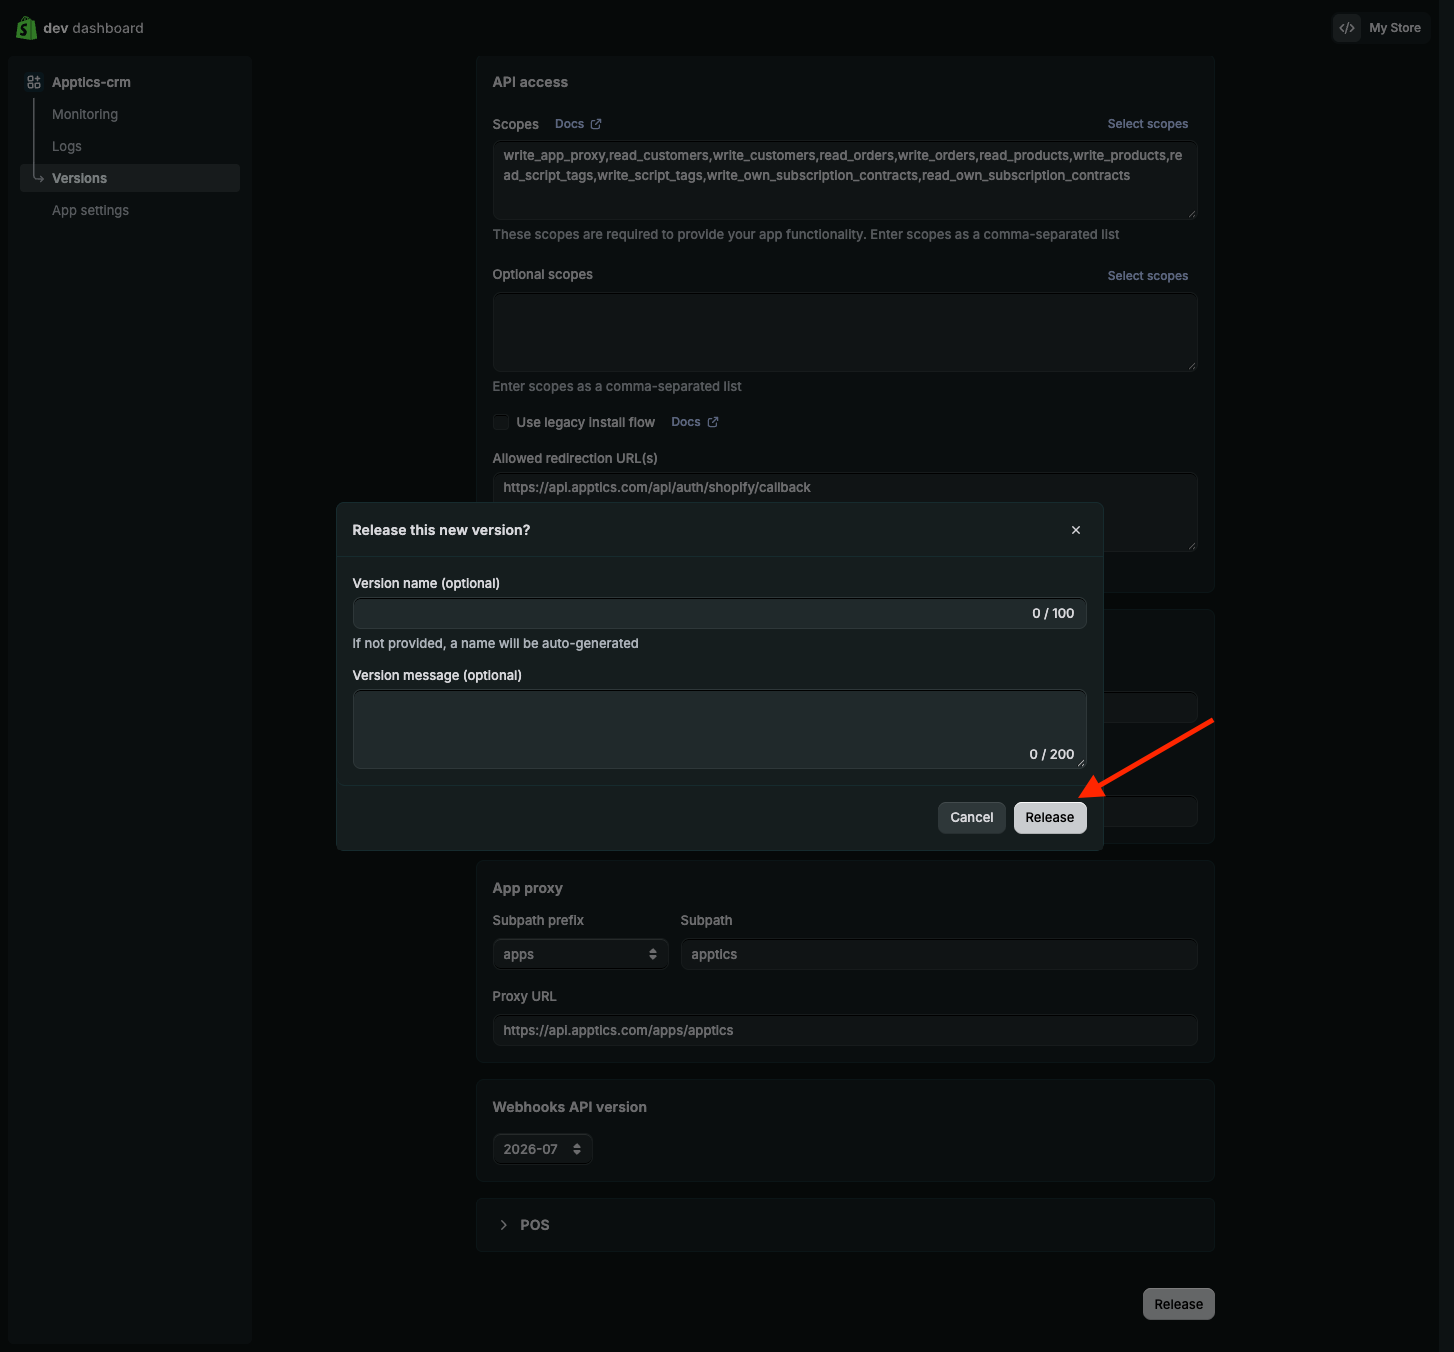Open external link icon next to legacy install Docs
The height and width of the screenshot is (1352, 1454).
(x=713, y=422)
